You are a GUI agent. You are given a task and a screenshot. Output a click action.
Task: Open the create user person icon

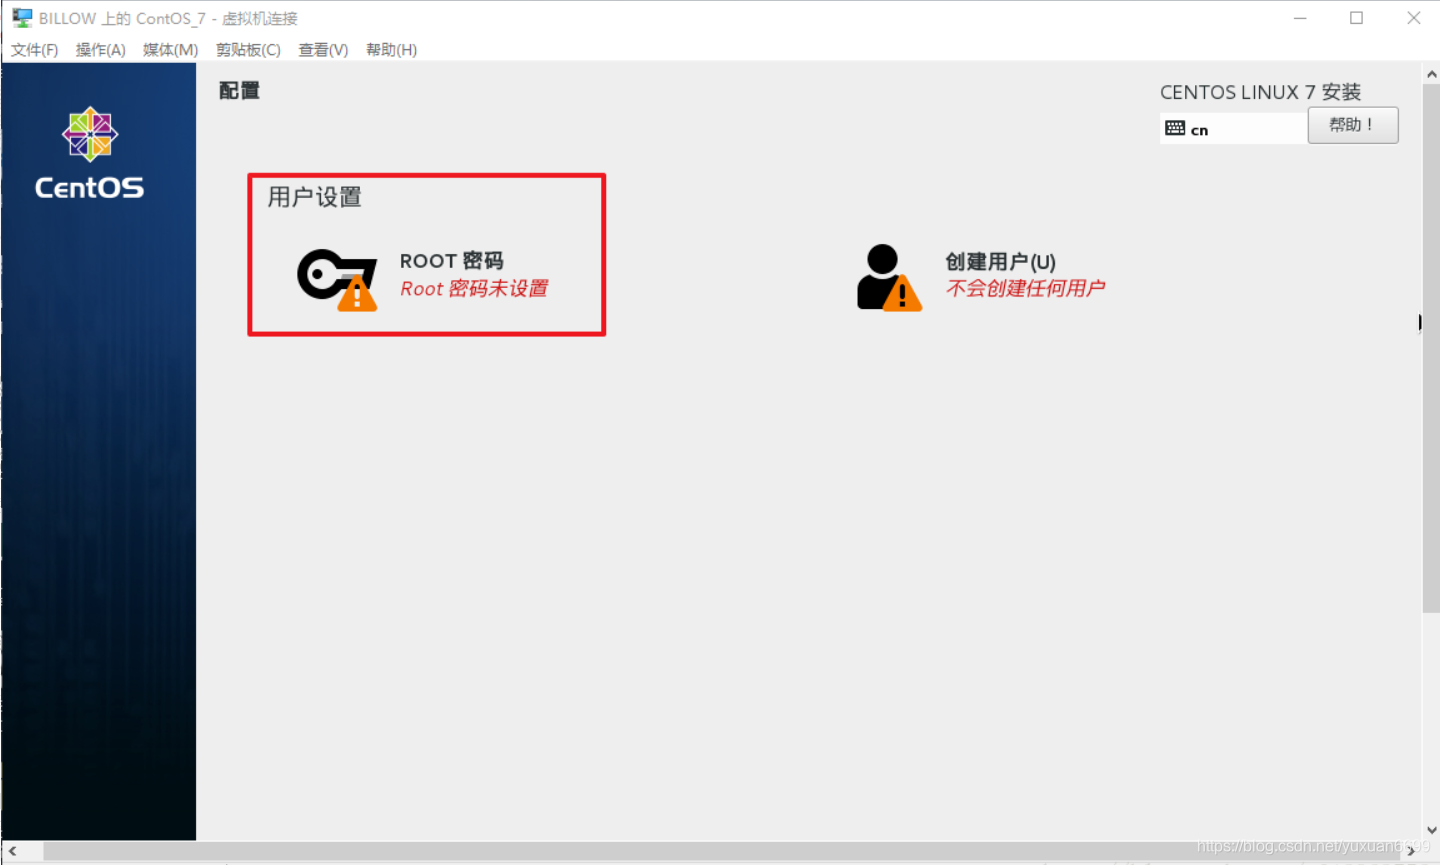889,277
